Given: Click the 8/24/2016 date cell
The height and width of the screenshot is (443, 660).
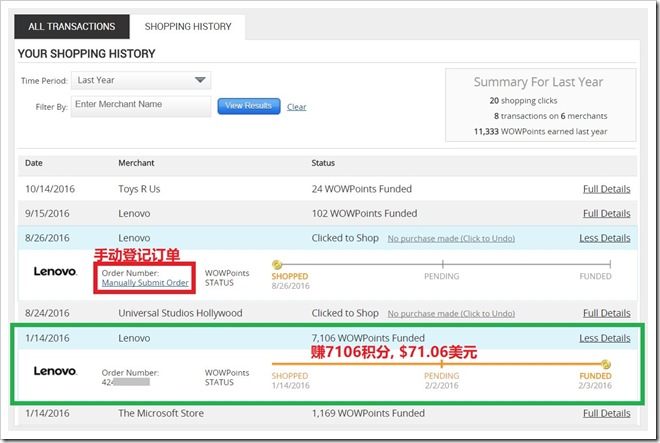Looking at the screenshot, I should pos(47,313).
